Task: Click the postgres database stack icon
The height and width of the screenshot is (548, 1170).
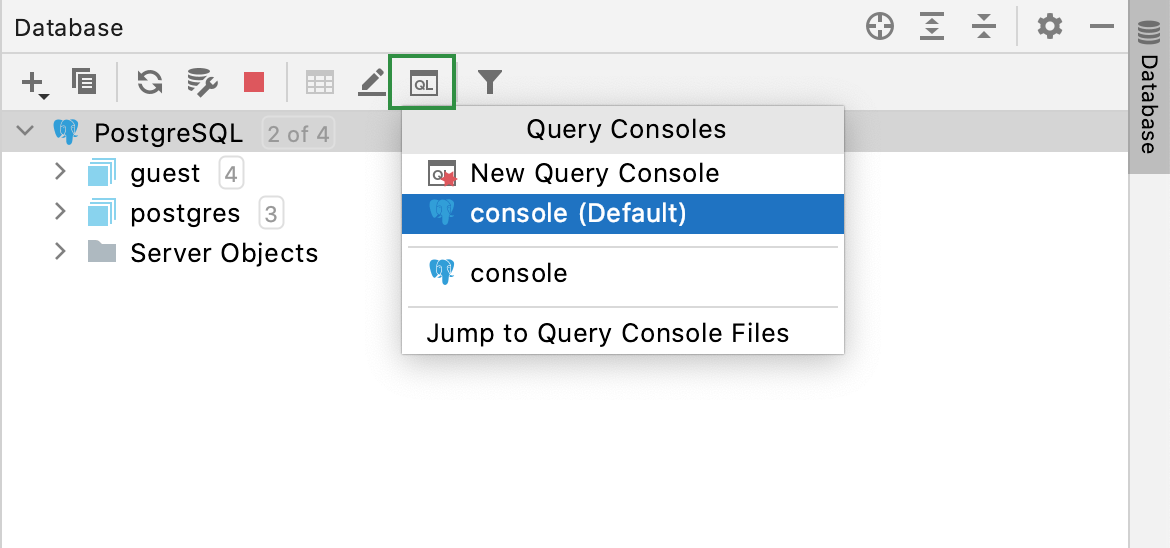Action: click(102, 213)
